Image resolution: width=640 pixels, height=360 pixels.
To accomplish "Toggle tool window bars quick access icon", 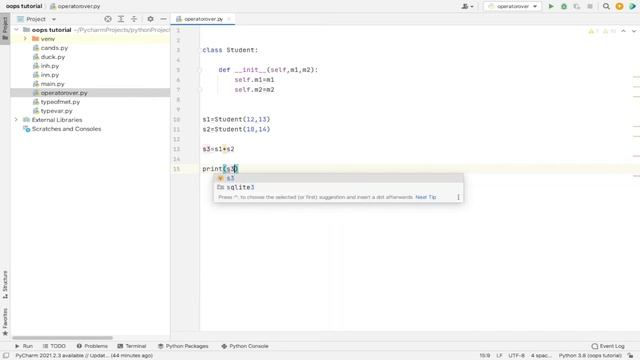I will coord(5,356).
